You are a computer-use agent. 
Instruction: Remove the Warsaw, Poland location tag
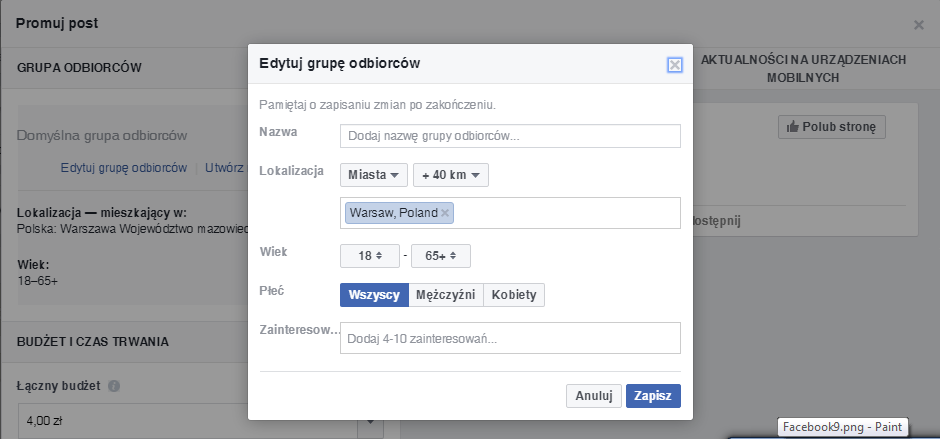point(446,213)
